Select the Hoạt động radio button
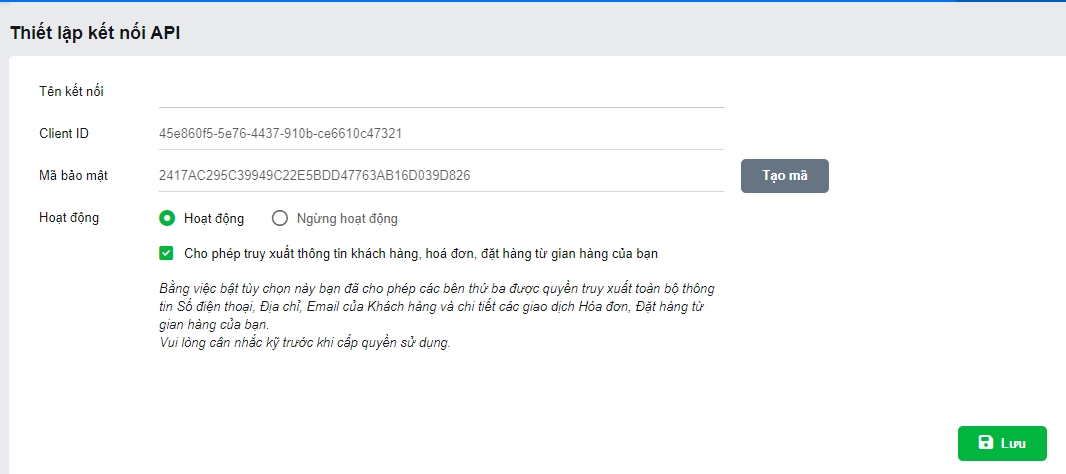 167,218
